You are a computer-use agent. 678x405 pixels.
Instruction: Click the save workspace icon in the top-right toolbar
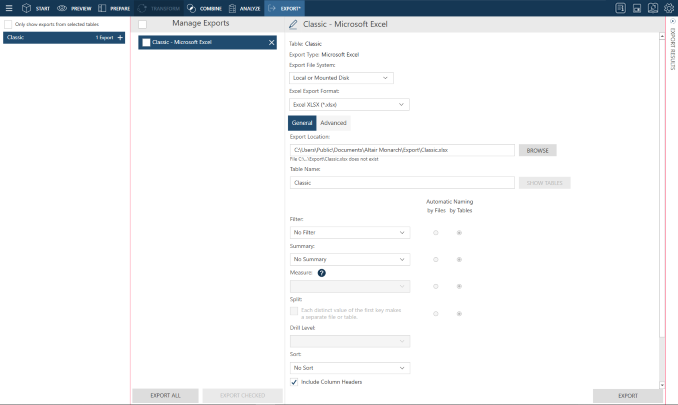tap(637, 8)
